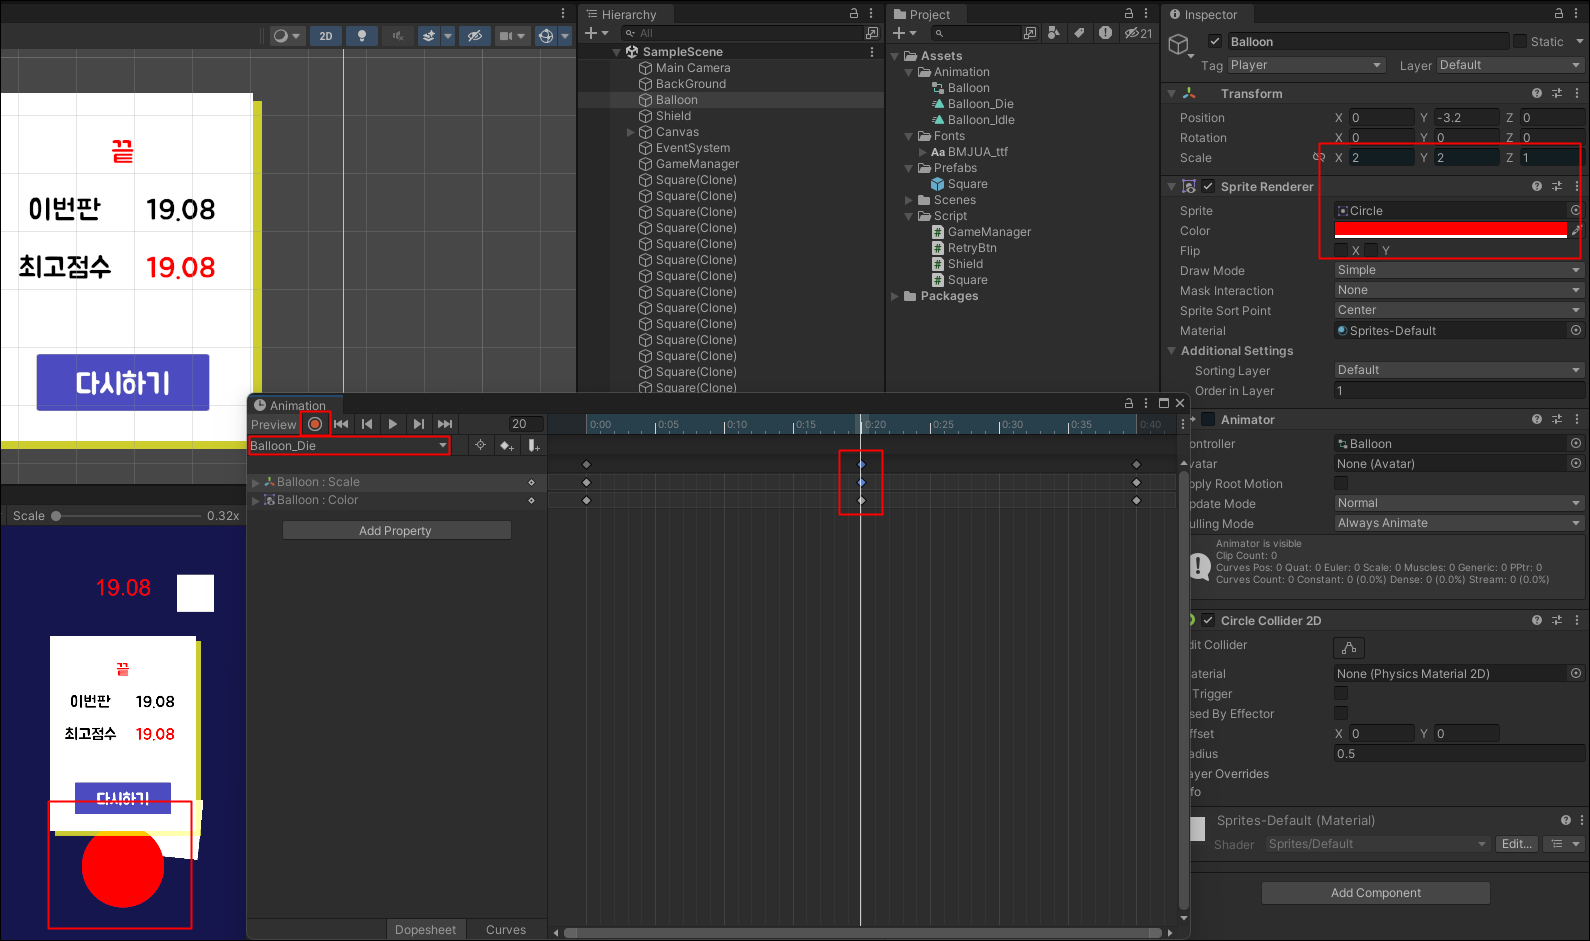Image resolution: width=1590 pixels, height=941 pixels.
Task: Select Main Camera in Hierarchy
Action: tap(693, 68)
